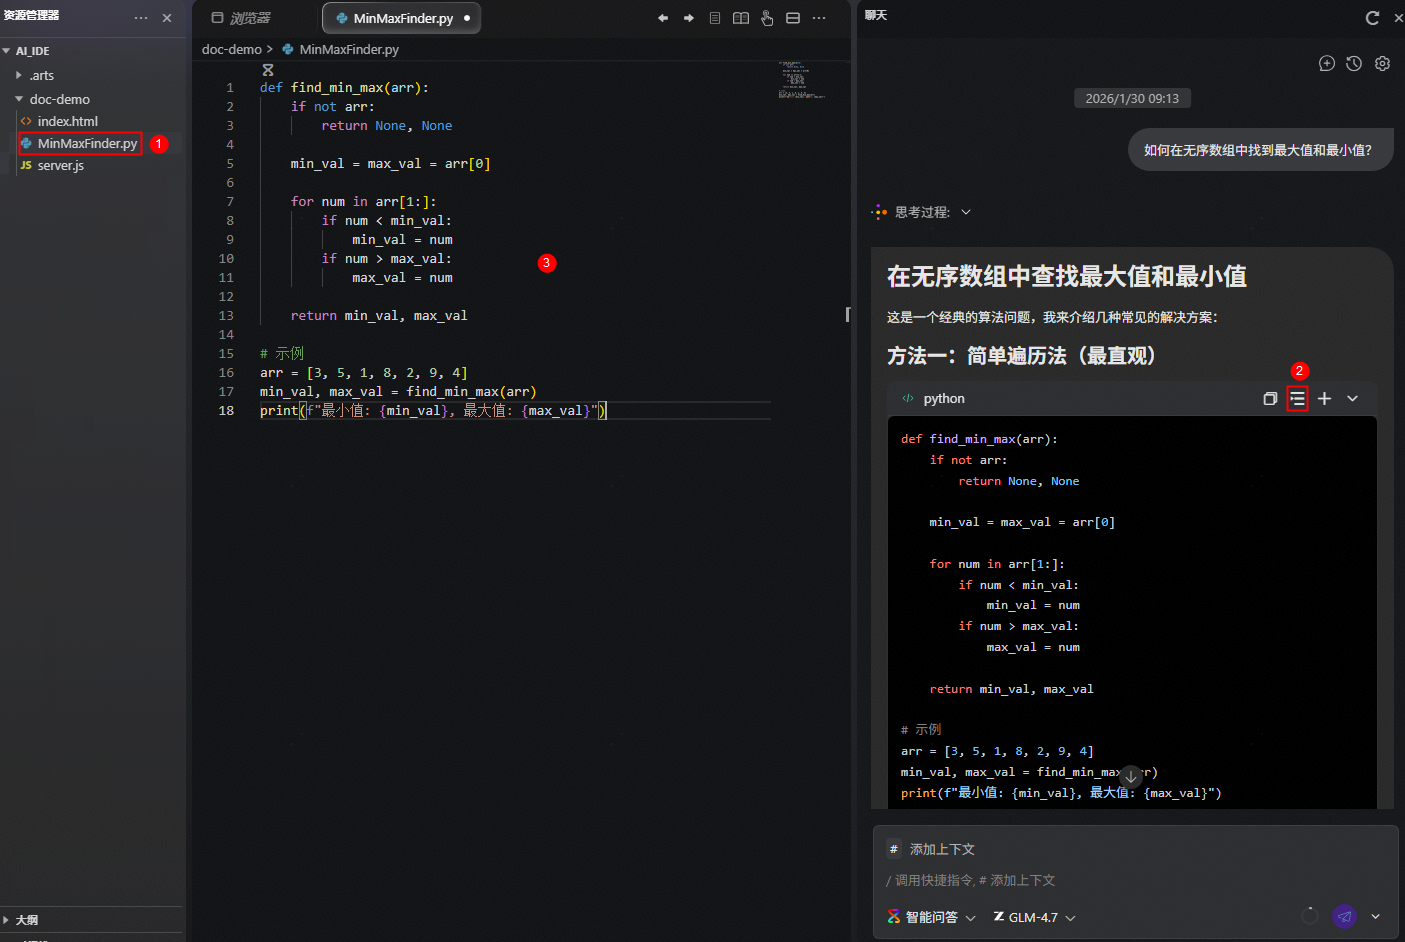Image resolution: width=1405 pixels, height=942 pixels.
Task: Open server.js in the file explorer
Action: (60, 165)
